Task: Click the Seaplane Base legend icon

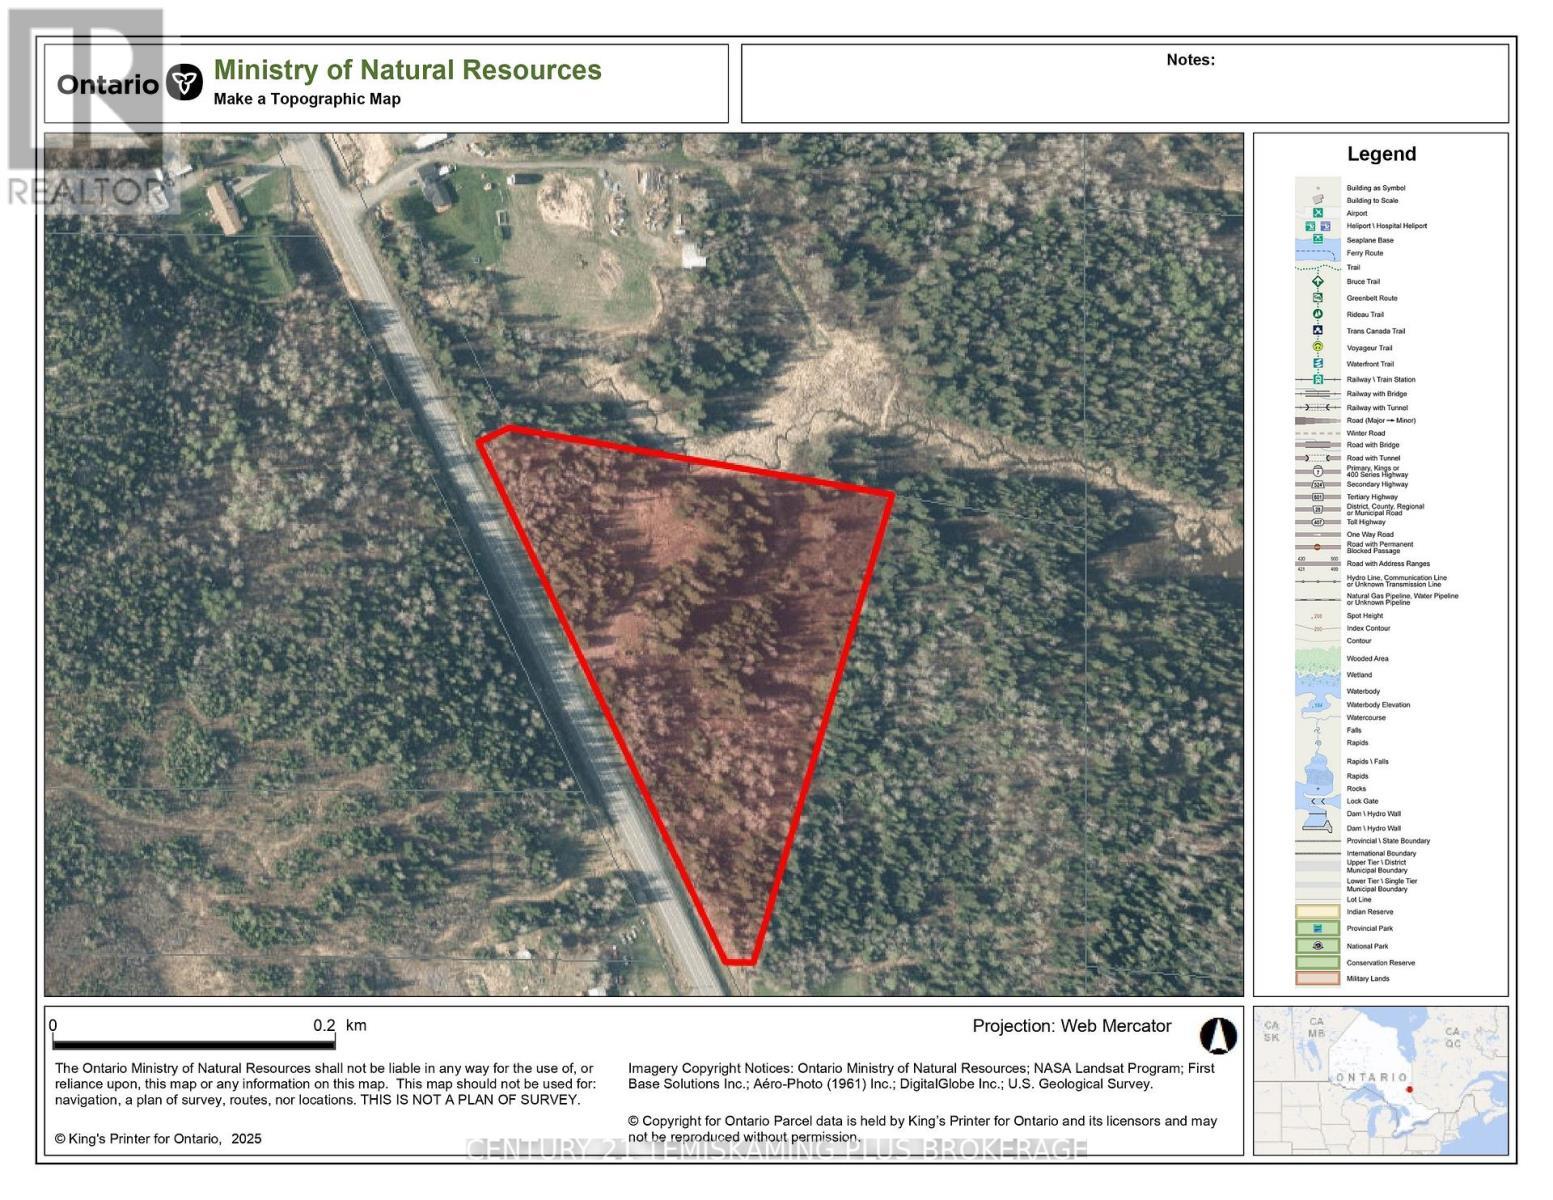Action: 1318,240
